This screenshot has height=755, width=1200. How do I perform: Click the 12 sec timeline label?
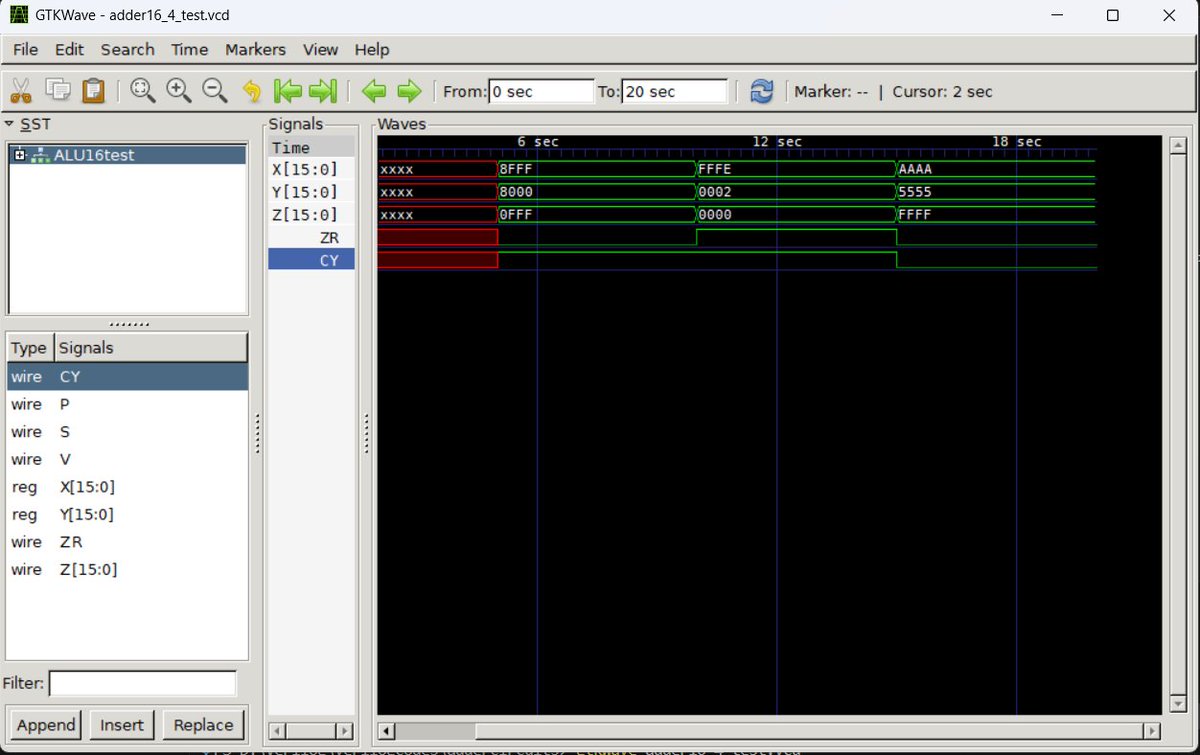(x=777, y=142)
